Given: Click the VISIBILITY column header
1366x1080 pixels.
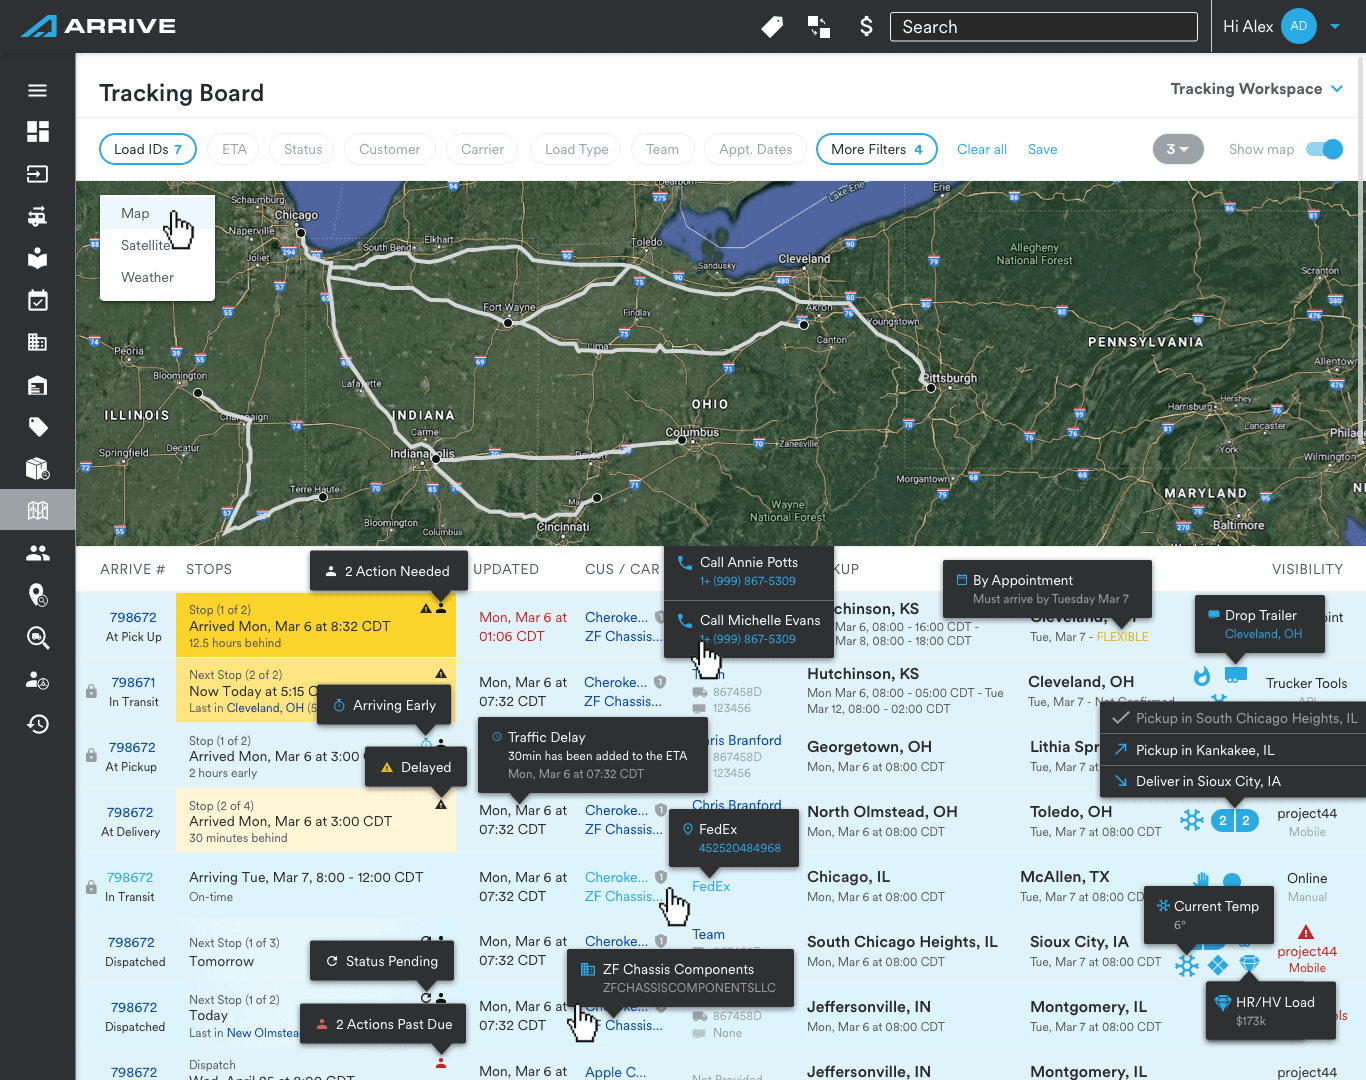Looking at the screenshot, I should click(1307, 569).
